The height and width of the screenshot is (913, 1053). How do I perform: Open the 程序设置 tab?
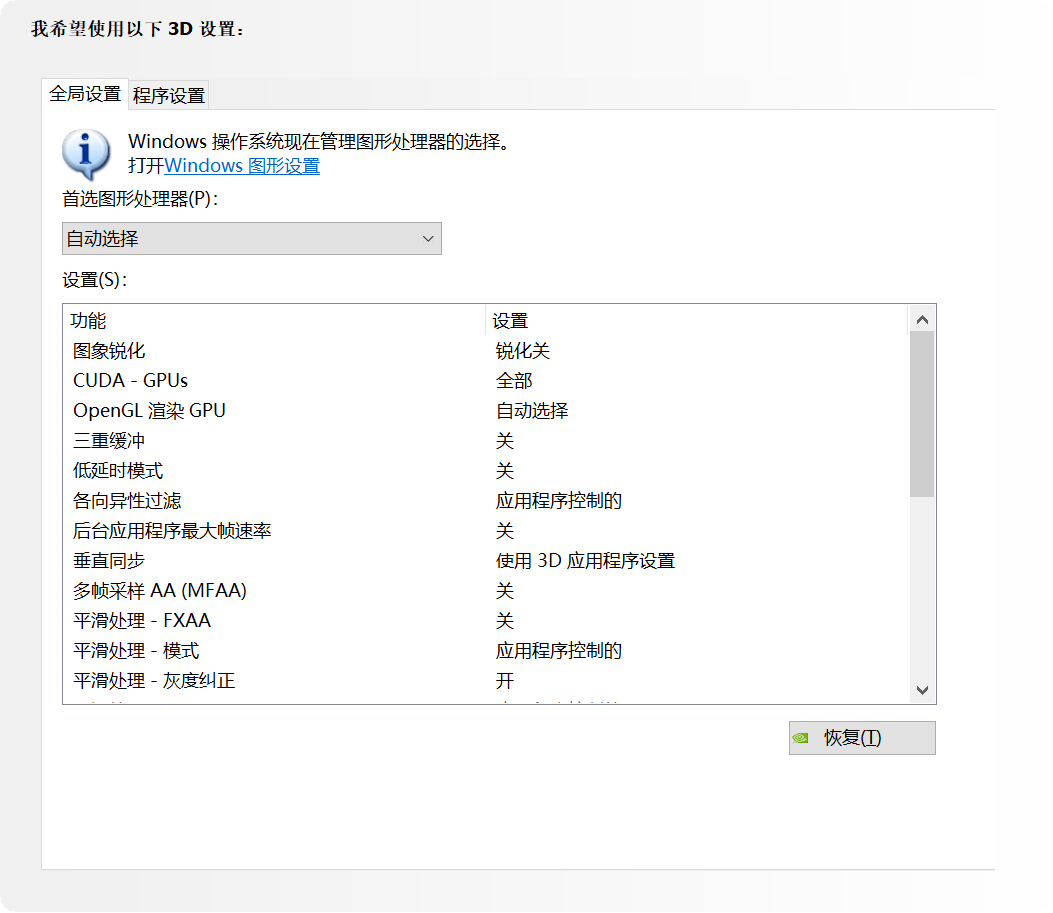pos(169,95)
